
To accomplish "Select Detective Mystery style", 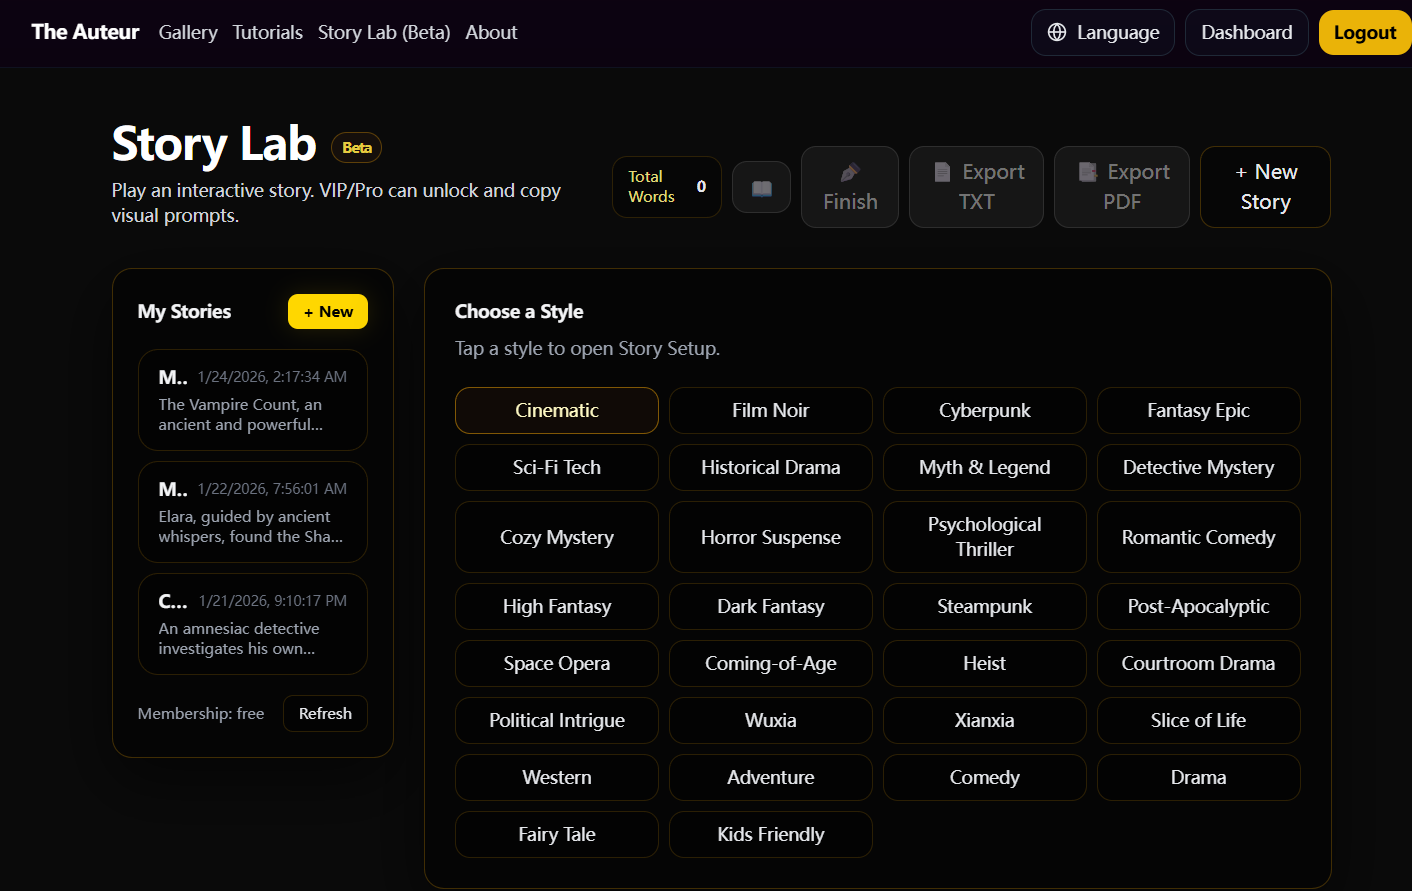I will click(1199, 467).
